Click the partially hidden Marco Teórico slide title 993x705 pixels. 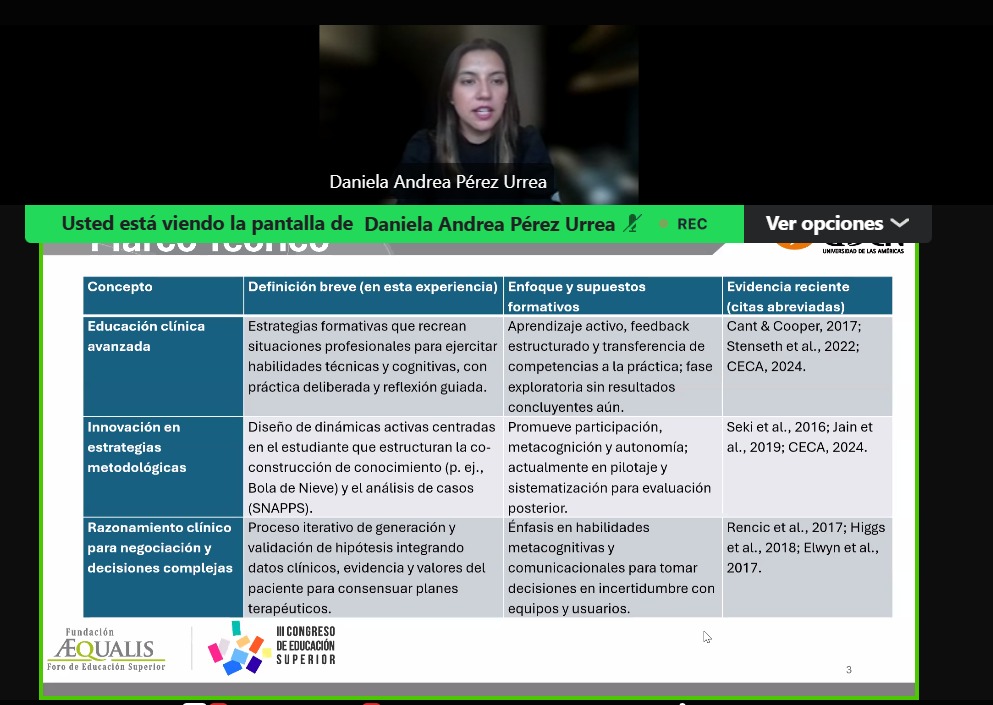pos(210,245)
